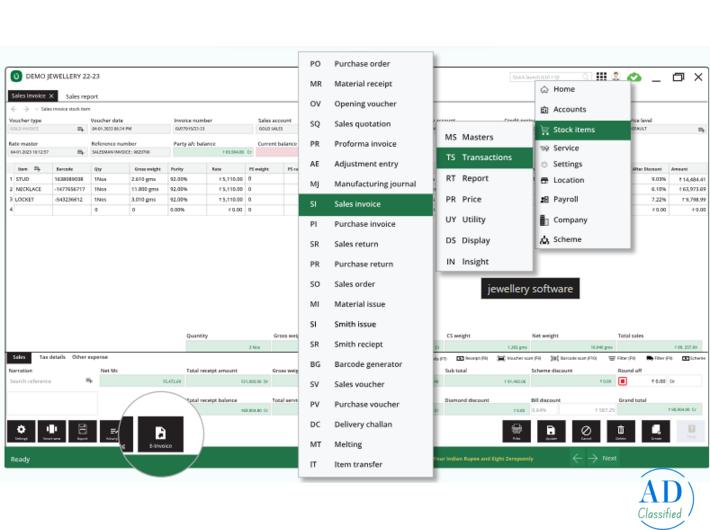Select Manufacturing journal menu entry
Image resolution: width=710 pixels, height=530 pixels.
click(366, 184)
